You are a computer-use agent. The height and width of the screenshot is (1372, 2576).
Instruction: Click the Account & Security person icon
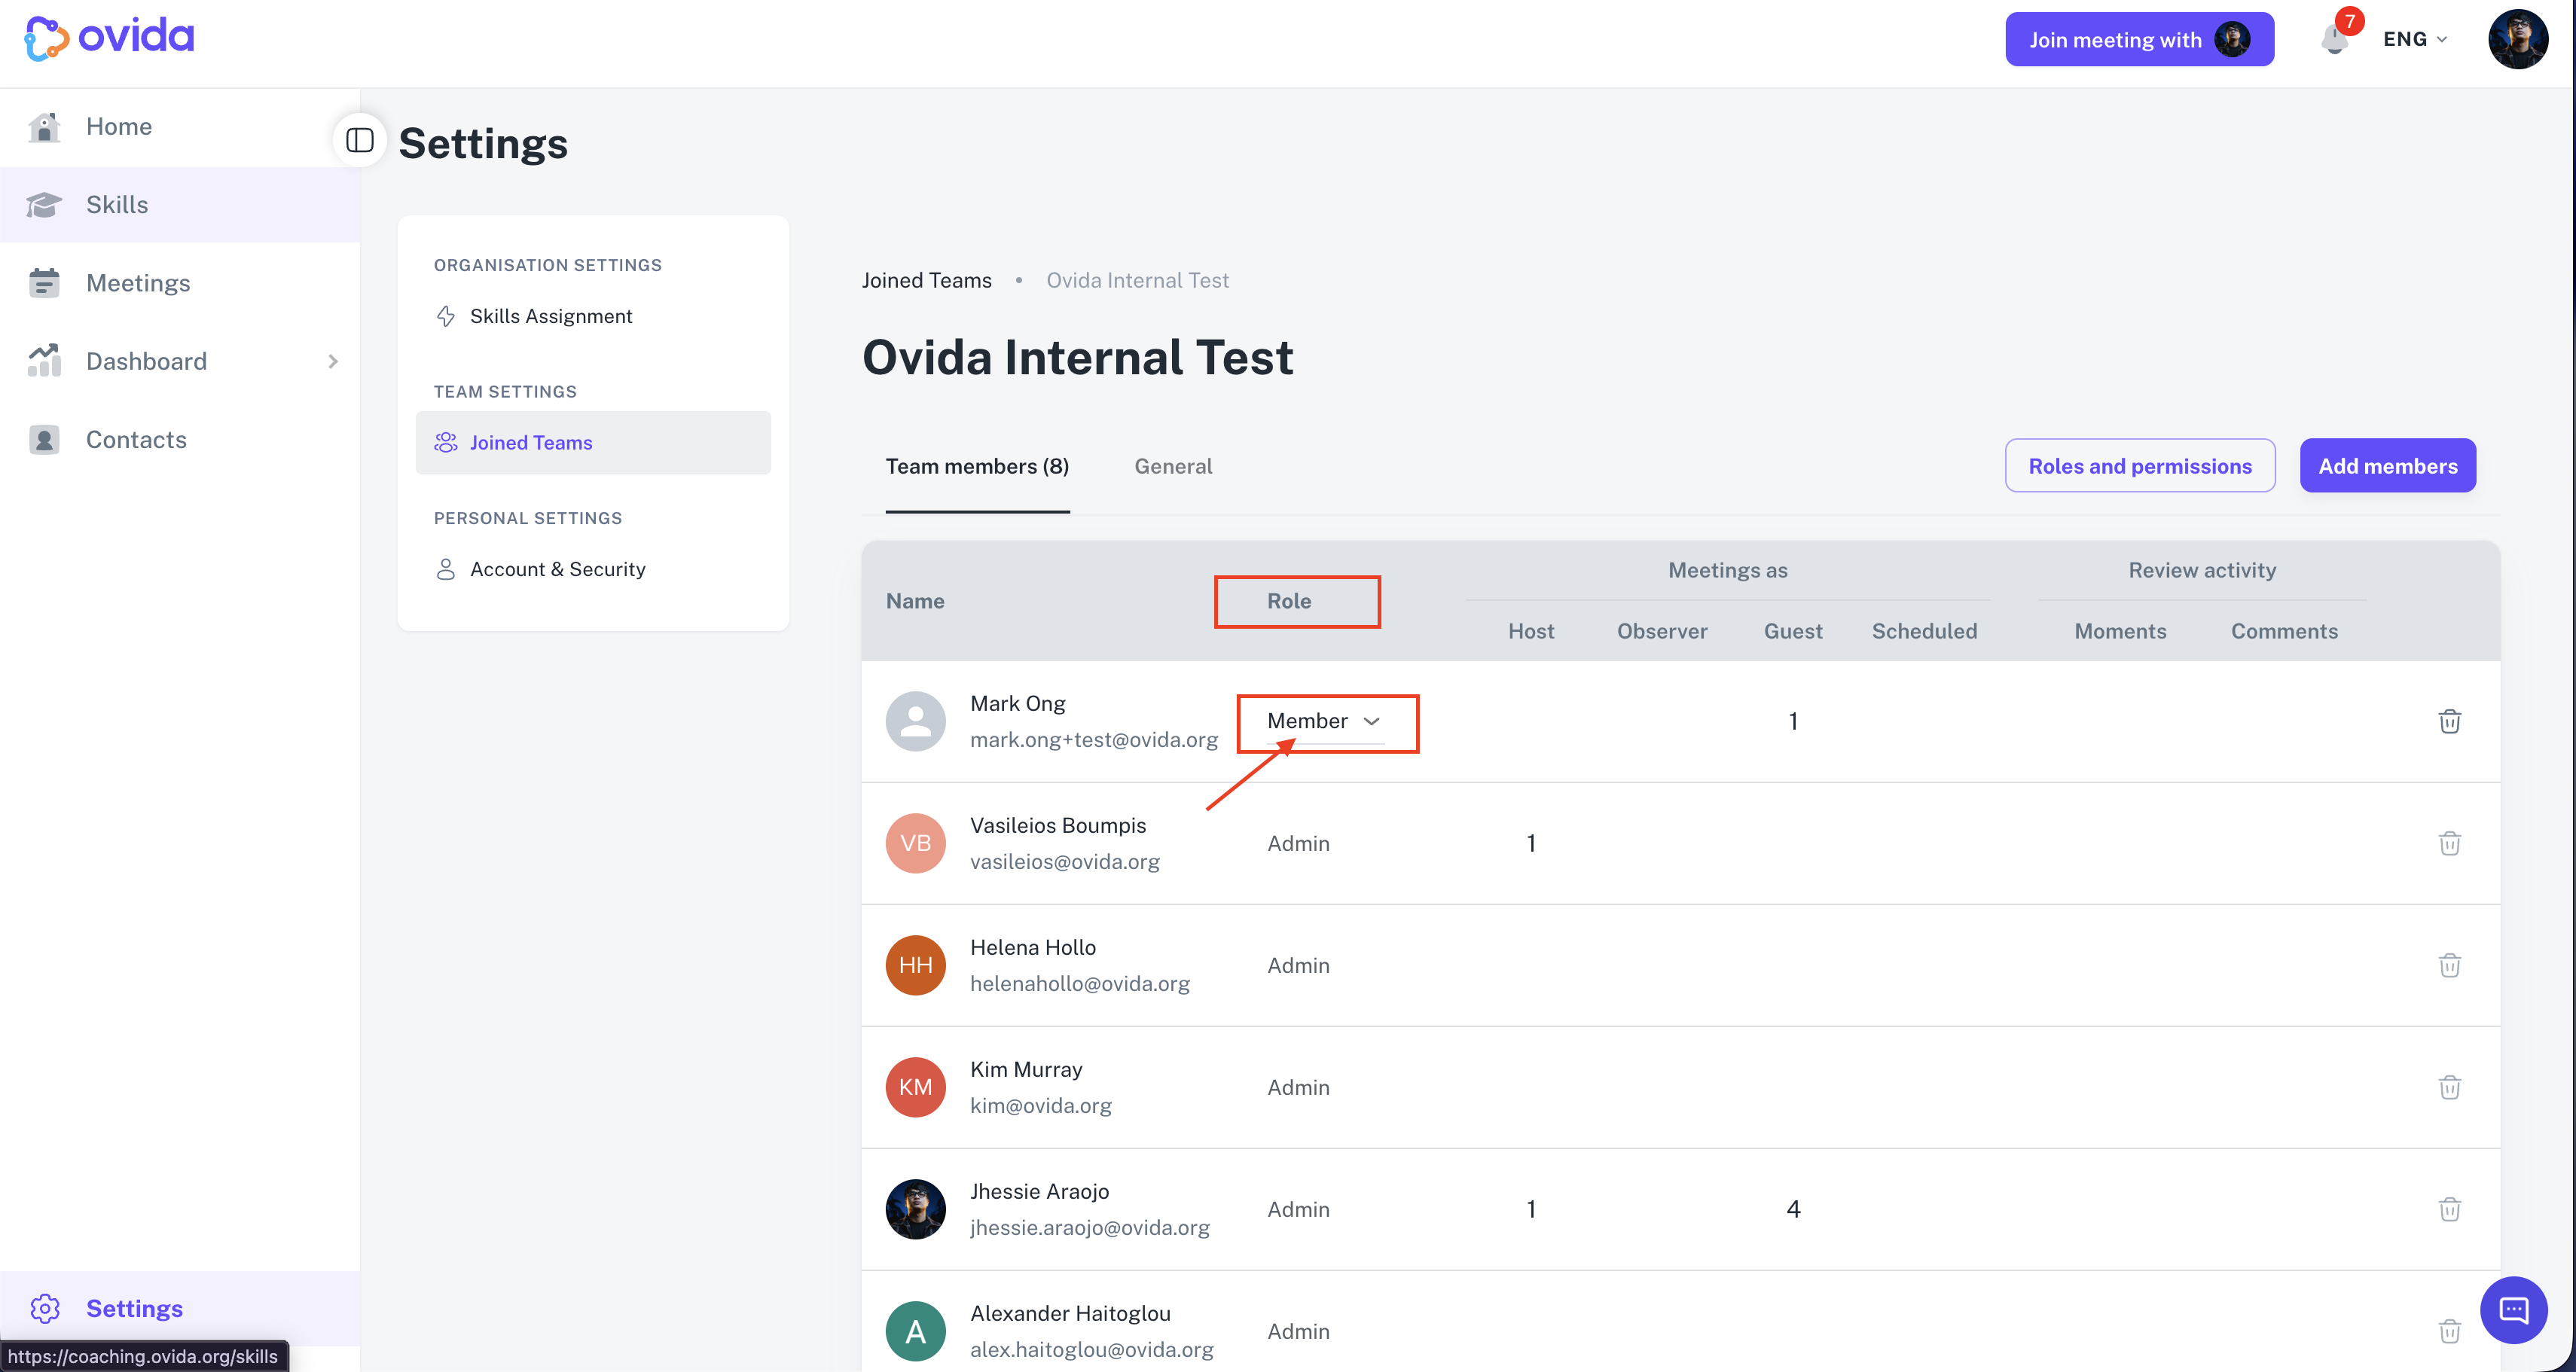point(446,569)
